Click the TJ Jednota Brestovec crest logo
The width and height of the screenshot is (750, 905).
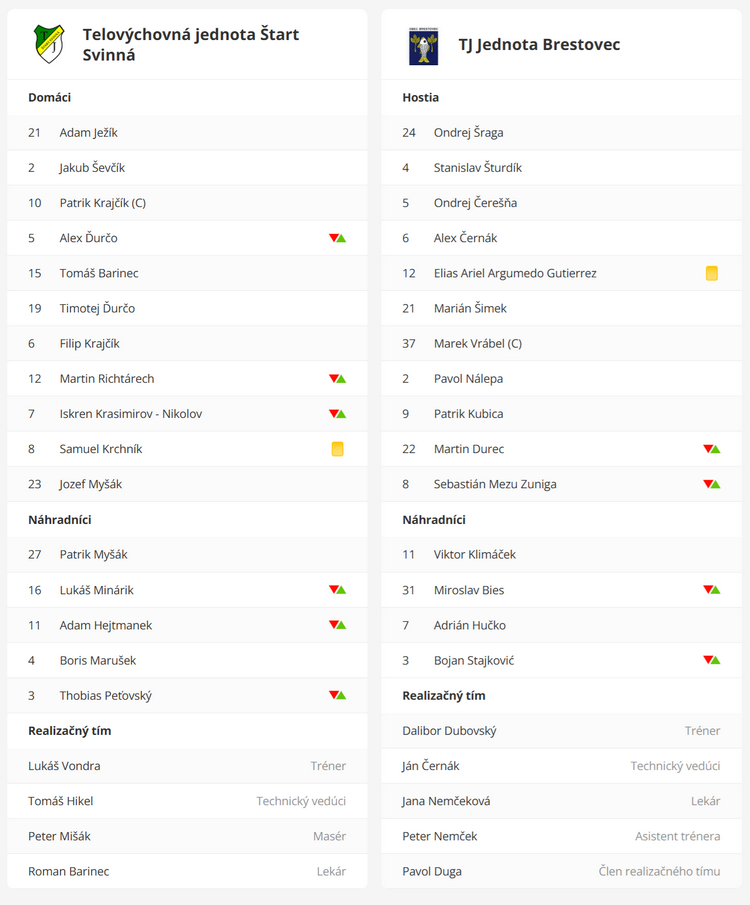pos(423,45)
